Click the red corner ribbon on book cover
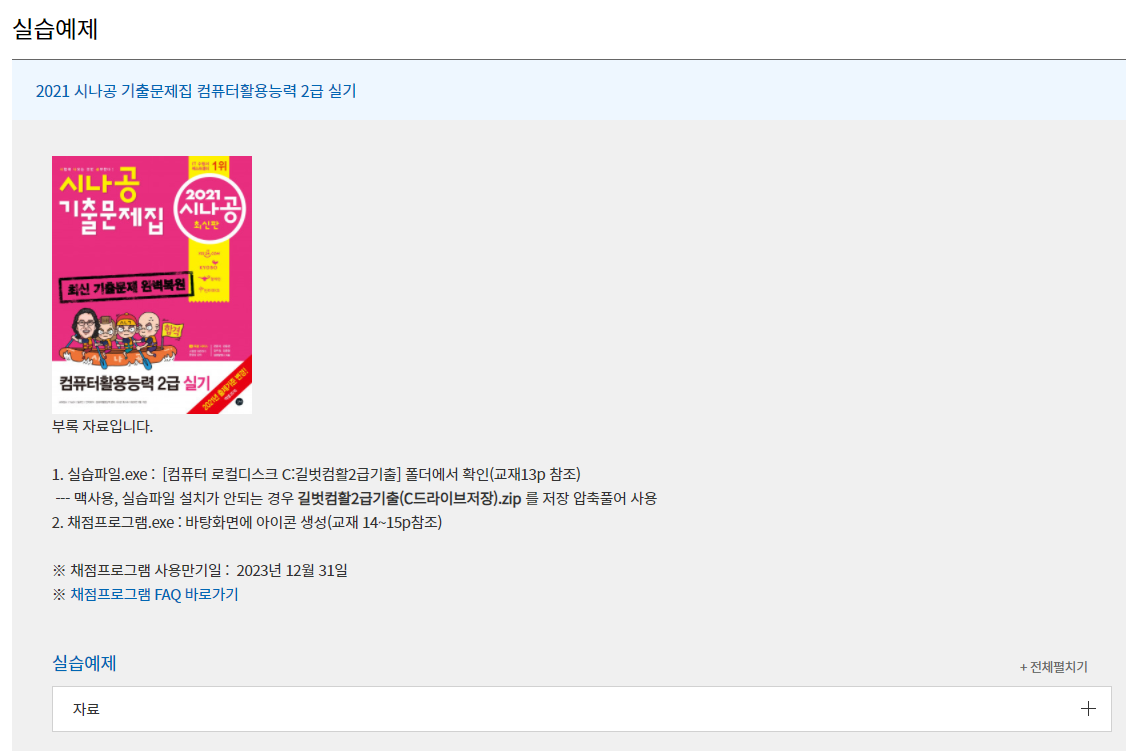This screenshot has height=751, width=1126. [x=224, y=388]
